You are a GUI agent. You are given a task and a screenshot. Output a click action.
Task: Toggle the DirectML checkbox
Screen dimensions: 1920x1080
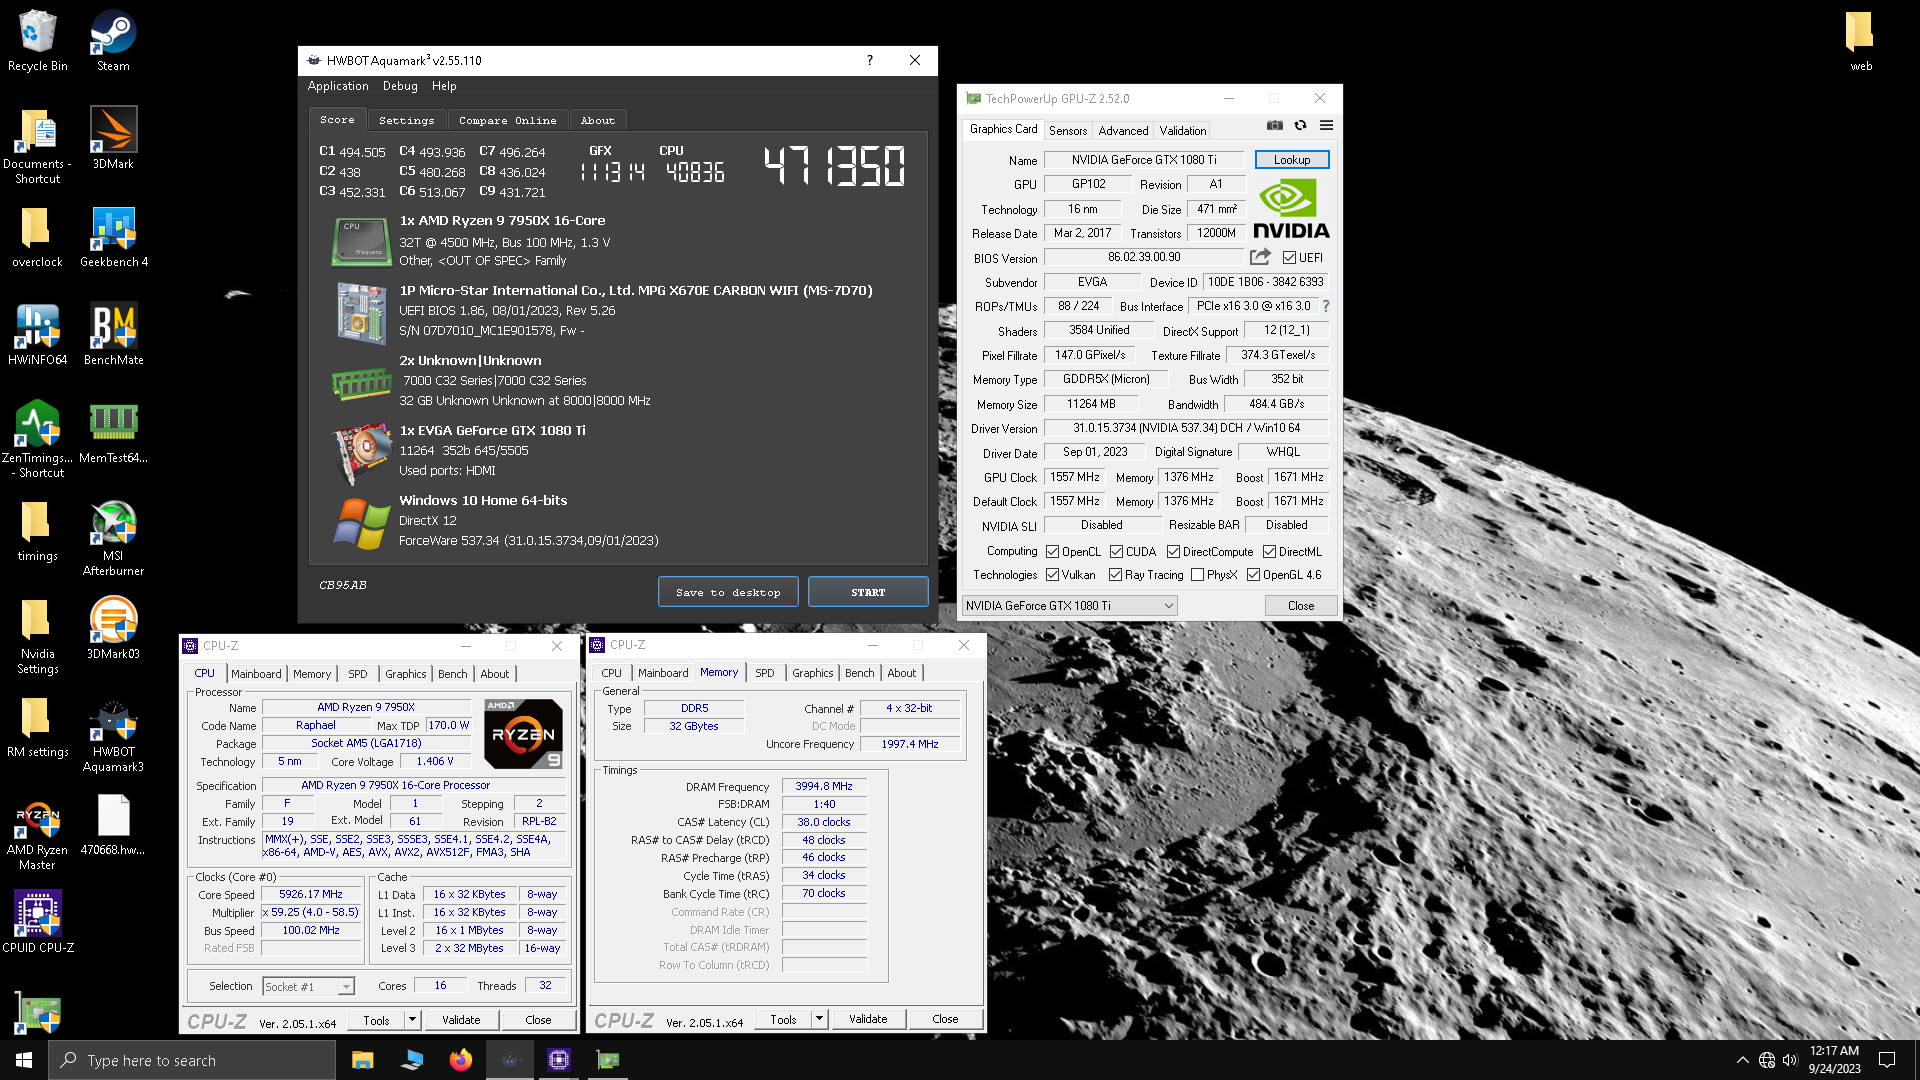[x=1269, y=552]
